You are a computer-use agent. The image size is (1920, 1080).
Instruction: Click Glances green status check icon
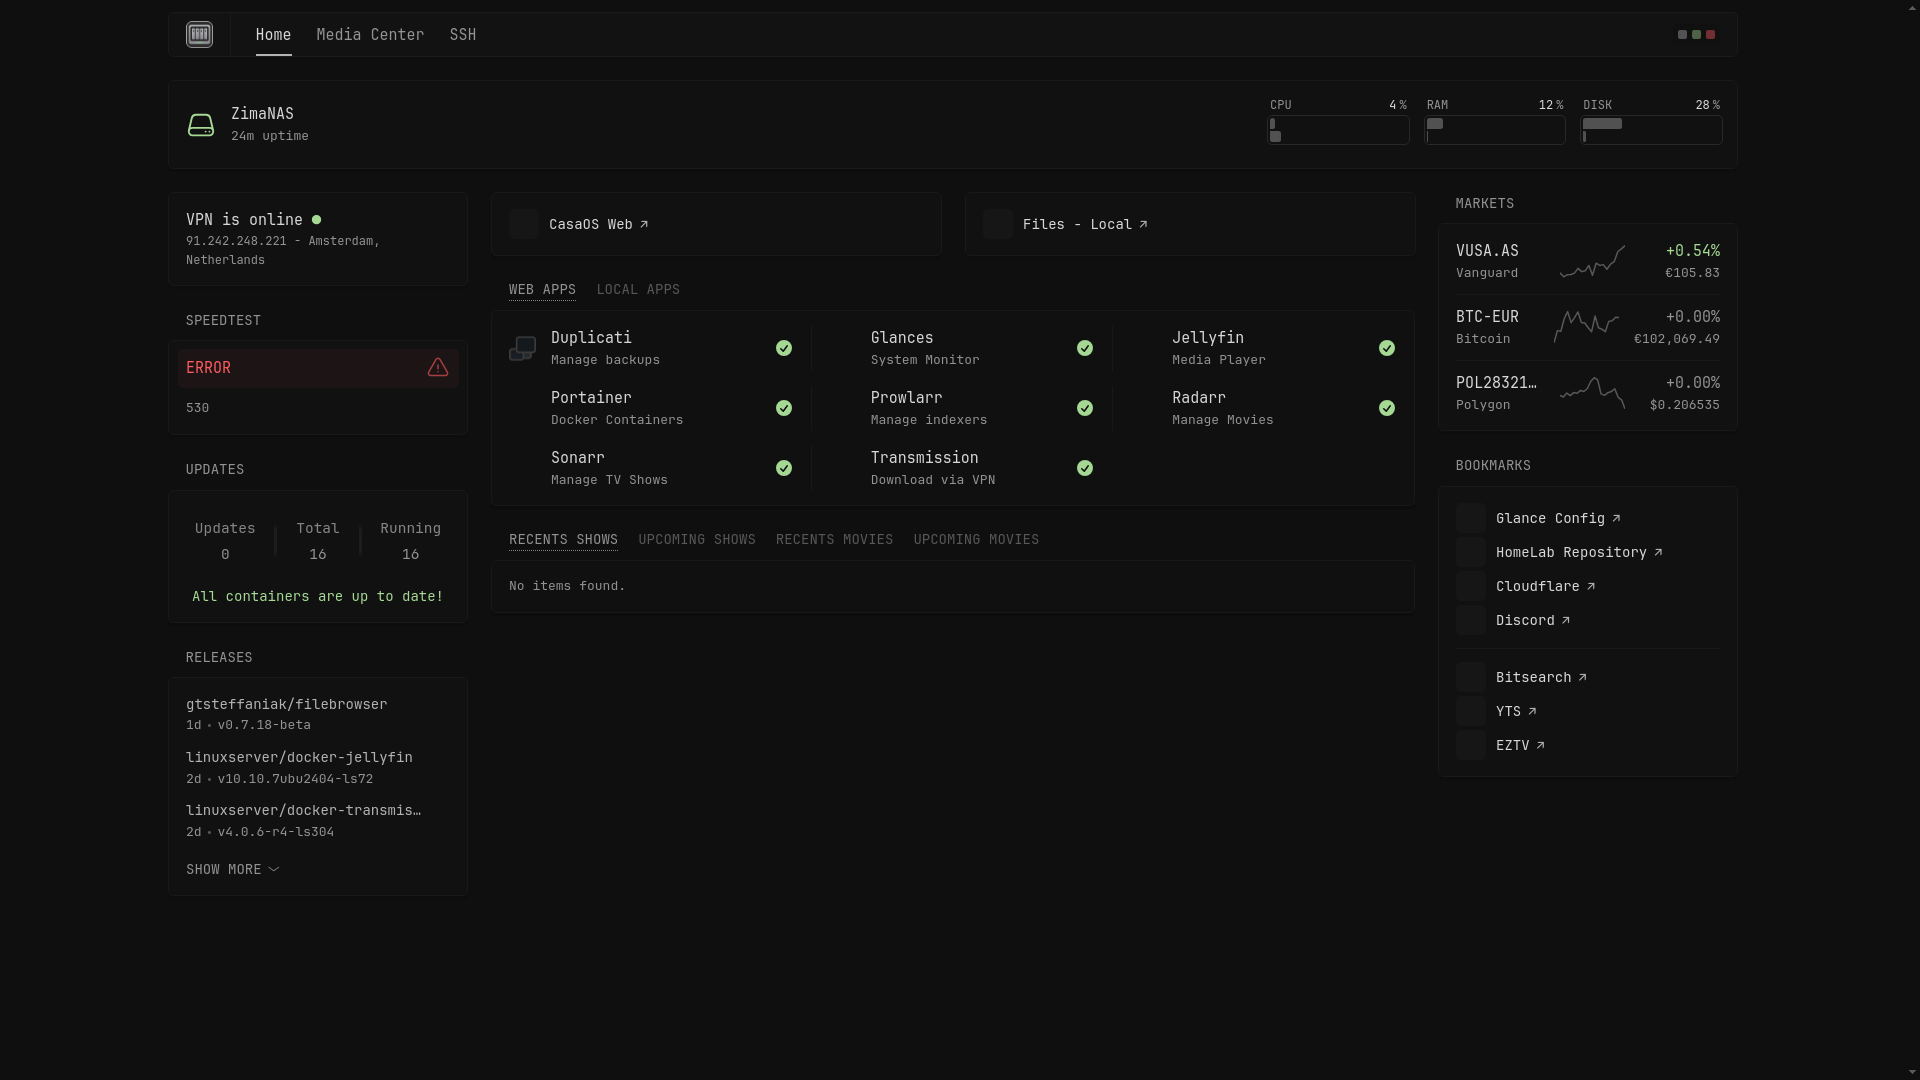[x=1085, y=348]
